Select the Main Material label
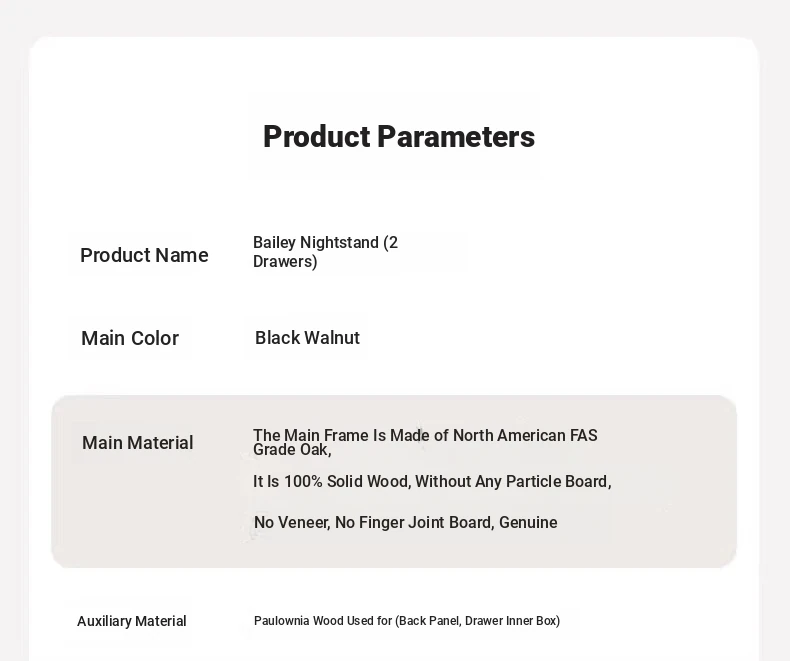 coord(138,443)
